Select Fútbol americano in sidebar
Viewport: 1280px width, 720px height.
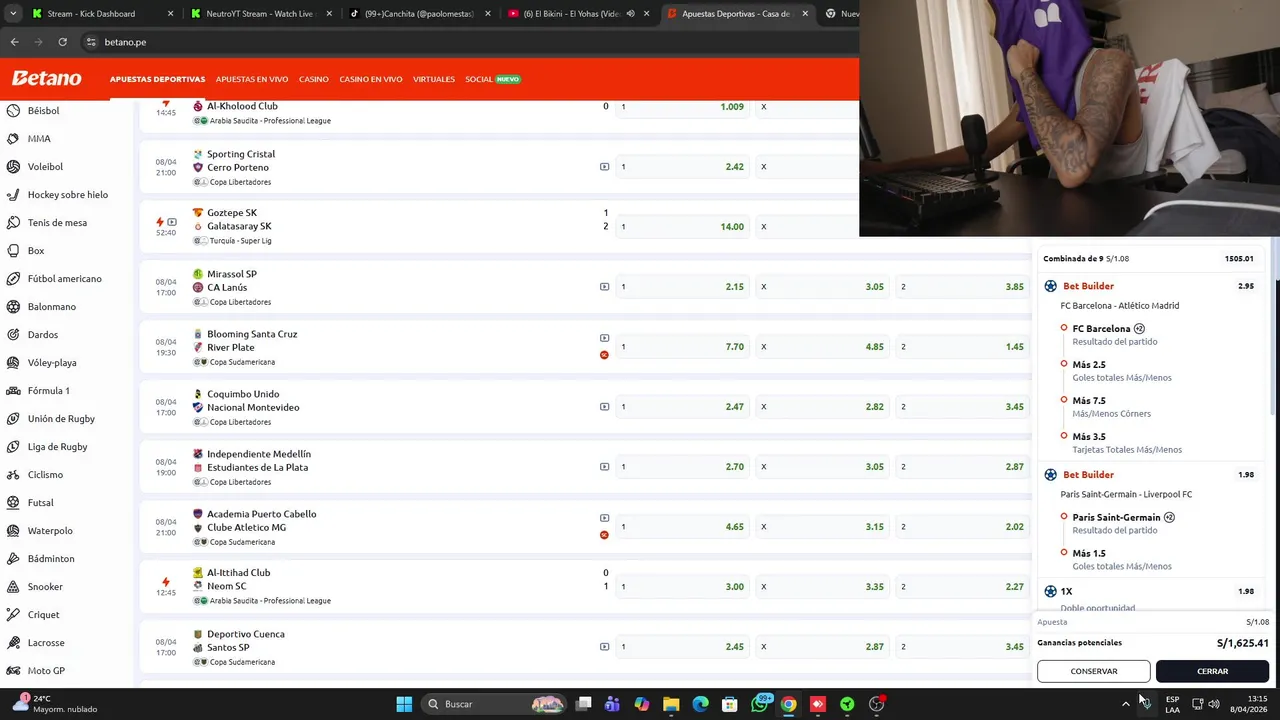tap(64, 279)
